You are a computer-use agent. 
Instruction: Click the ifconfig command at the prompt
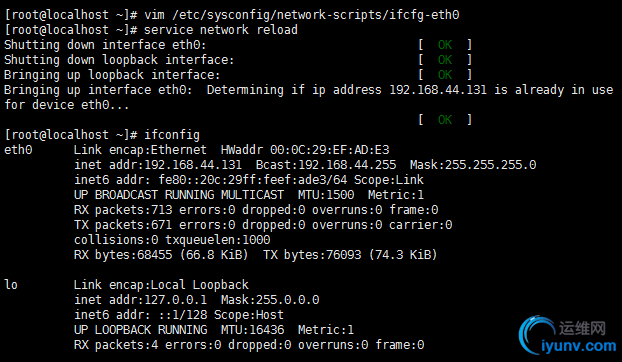[172, 135]
